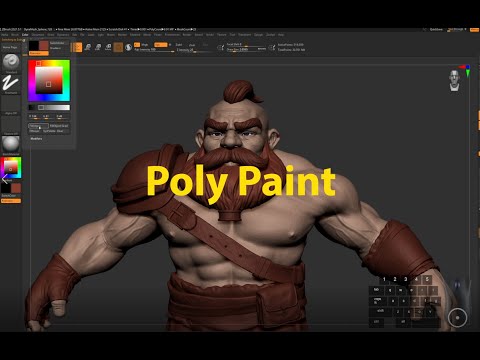
Task: Click the QuickSave button in title bar
Action: [x=436, y=30]
